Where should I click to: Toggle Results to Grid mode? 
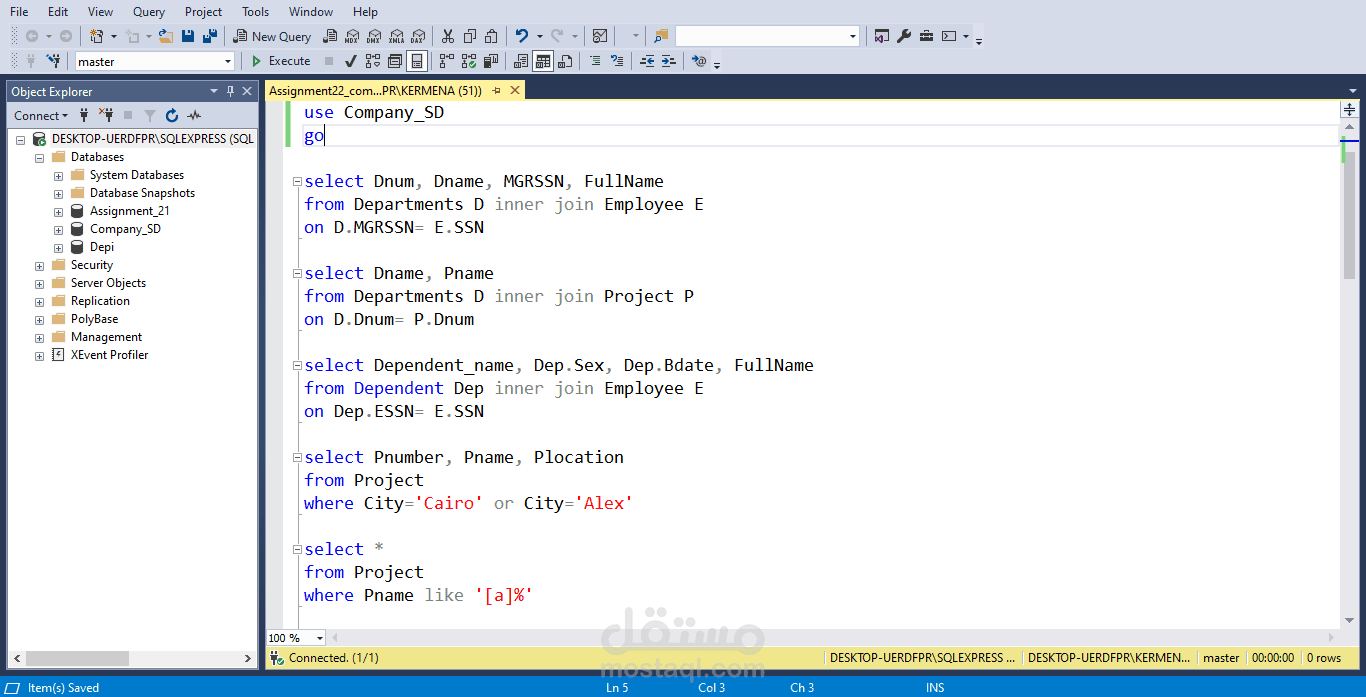(x=543, y=61)
